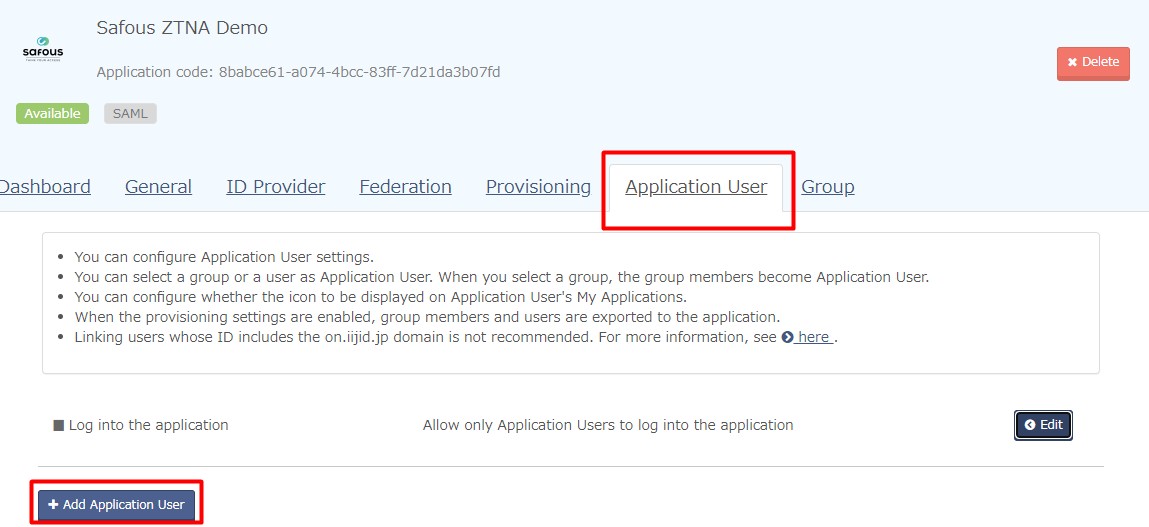
Task: Switch to the General tab
Action: (158, 187)
